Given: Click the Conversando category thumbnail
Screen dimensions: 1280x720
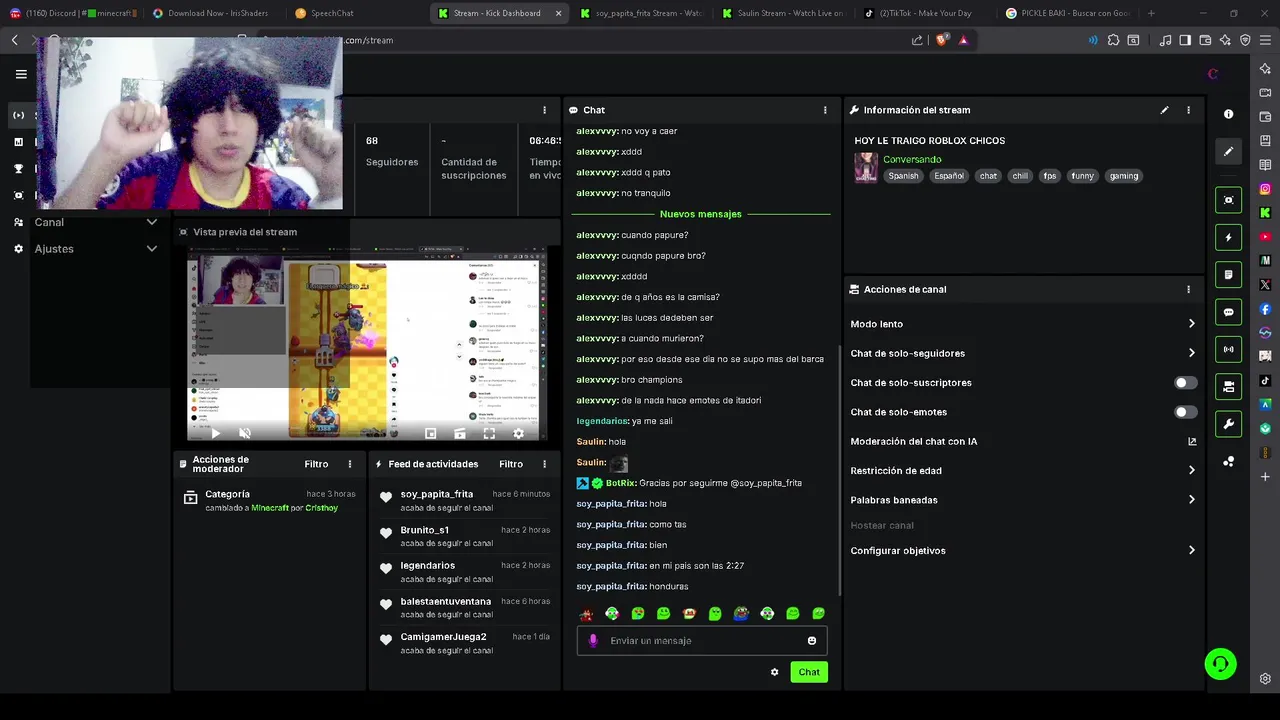Looking at the screenshot, I should tap(866, 168).
